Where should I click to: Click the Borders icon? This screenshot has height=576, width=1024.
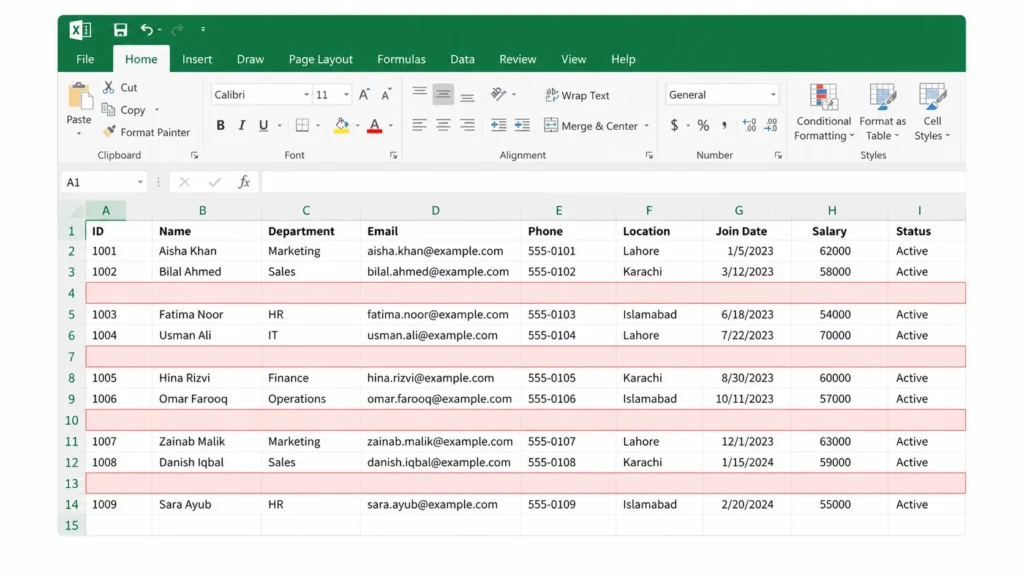[x=302, y=125]
